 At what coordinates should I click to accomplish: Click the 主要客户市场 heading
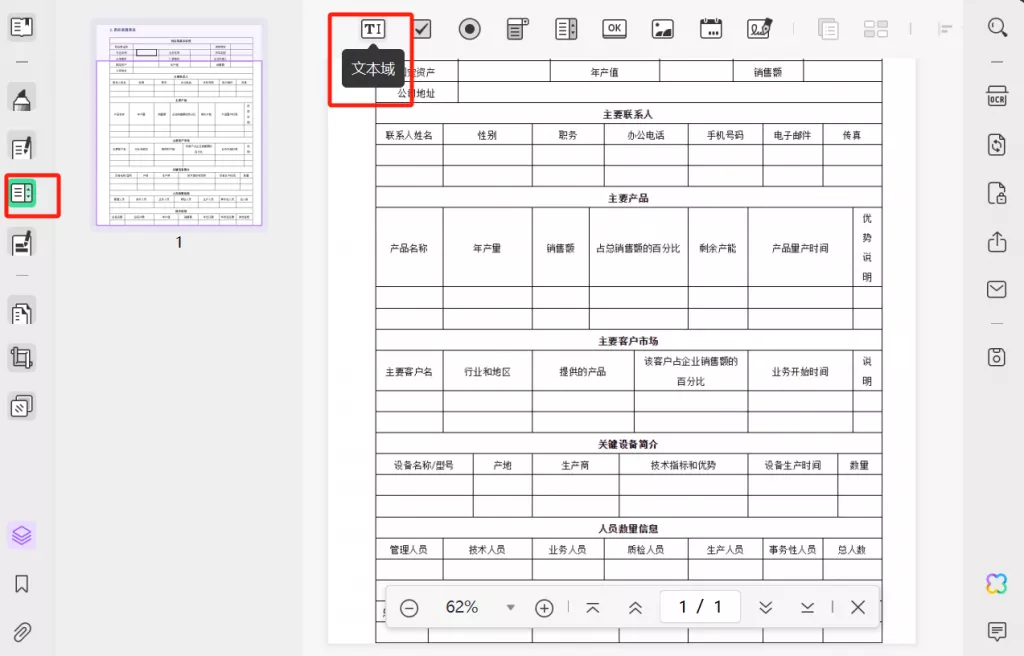click(628, 341)
